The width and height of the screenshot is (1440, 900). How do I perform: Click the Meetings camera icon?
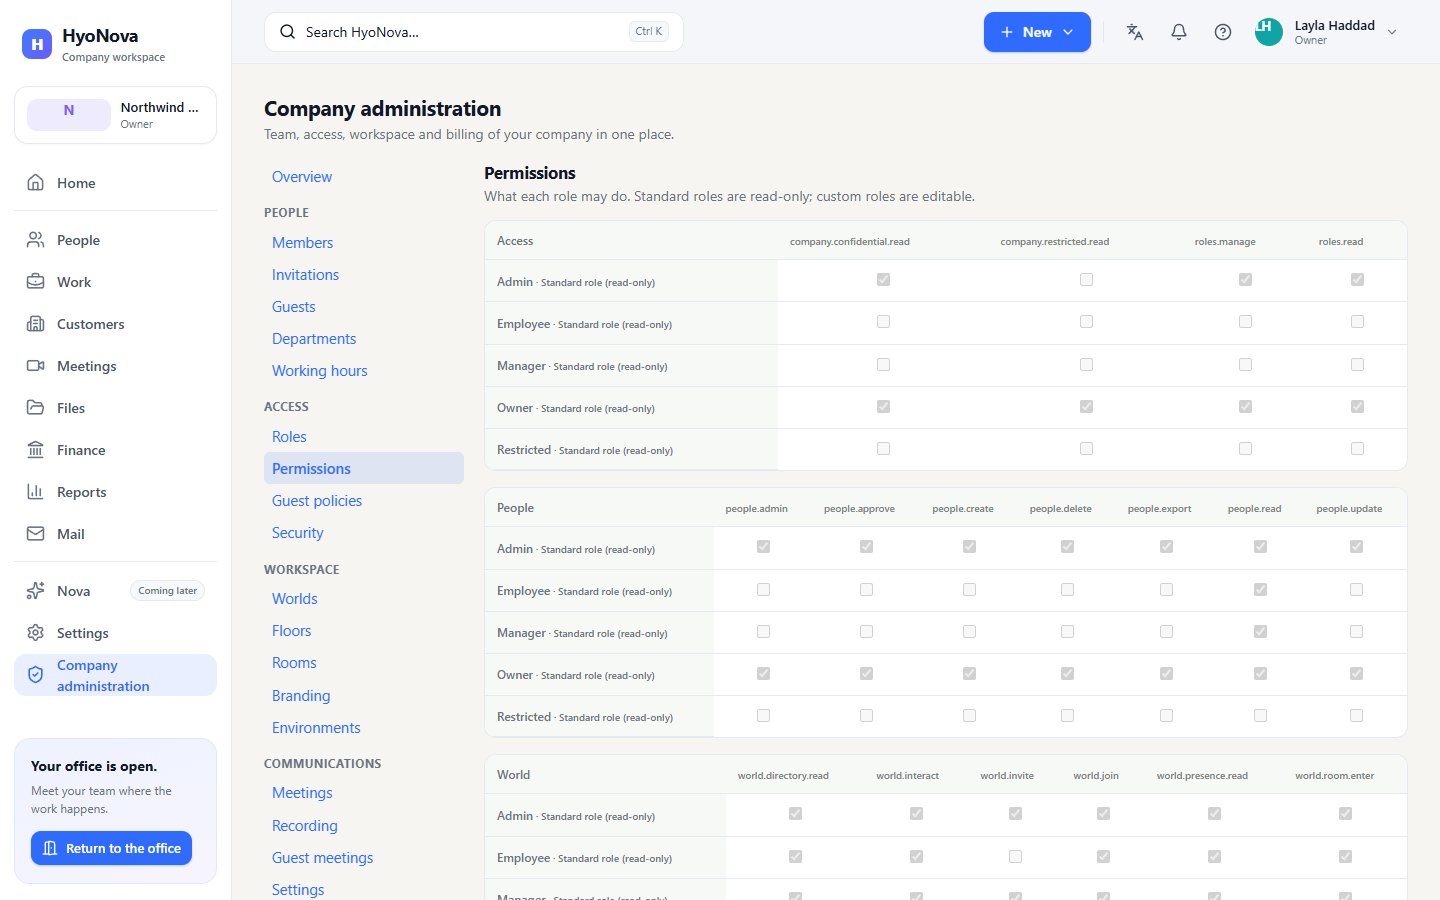coord(36,366)
